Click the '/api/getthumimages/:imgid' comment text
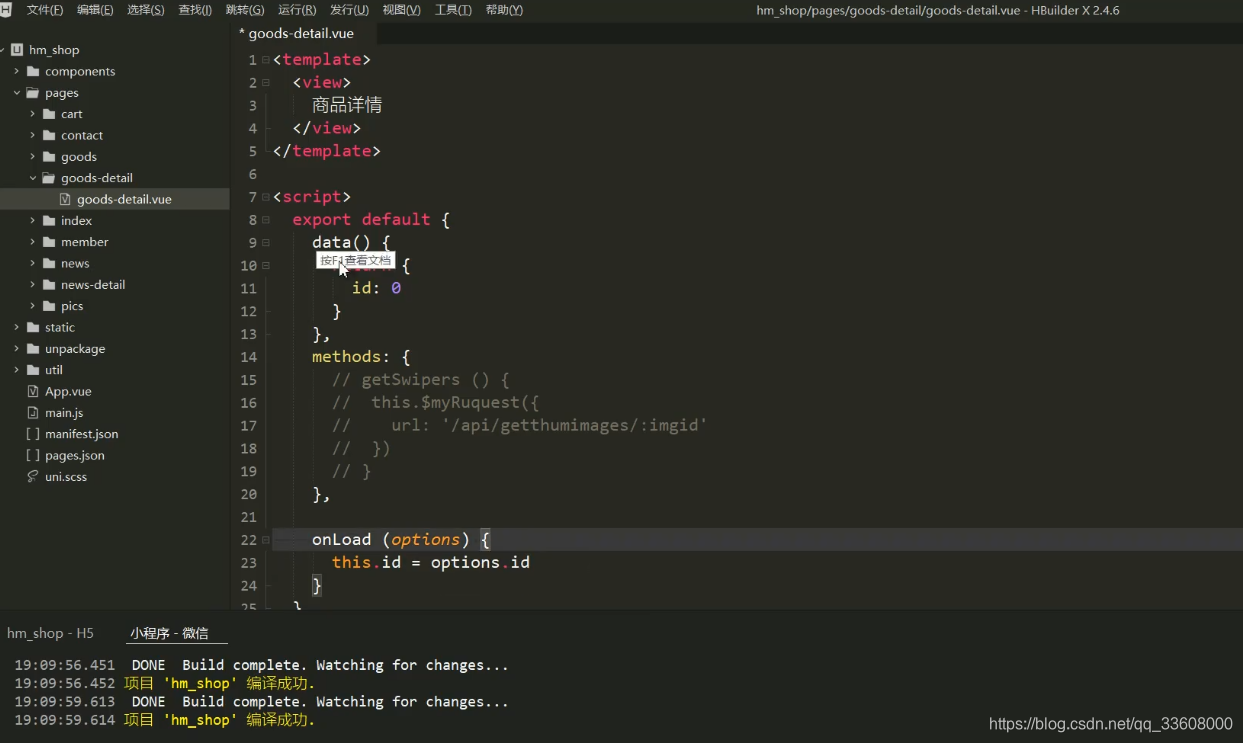1243x743 pixels. [575, 425]
